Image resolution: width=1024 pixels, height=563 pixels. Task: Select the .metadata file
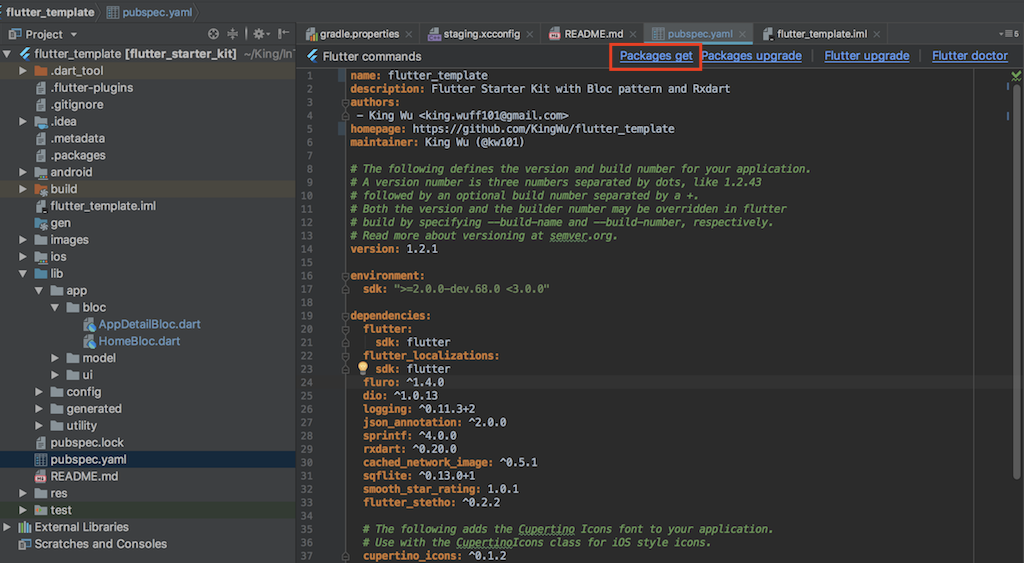[x=77, y=138]
